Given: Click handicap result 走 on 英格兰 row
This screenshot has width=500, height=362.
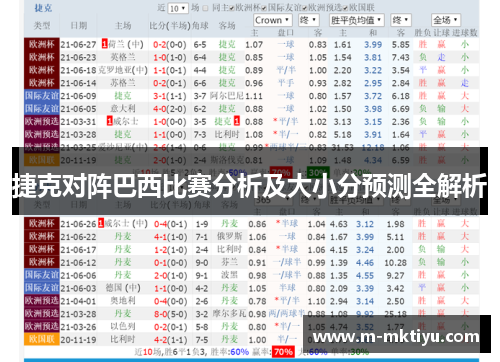Looking at the screenshot, I should [442, 57].
